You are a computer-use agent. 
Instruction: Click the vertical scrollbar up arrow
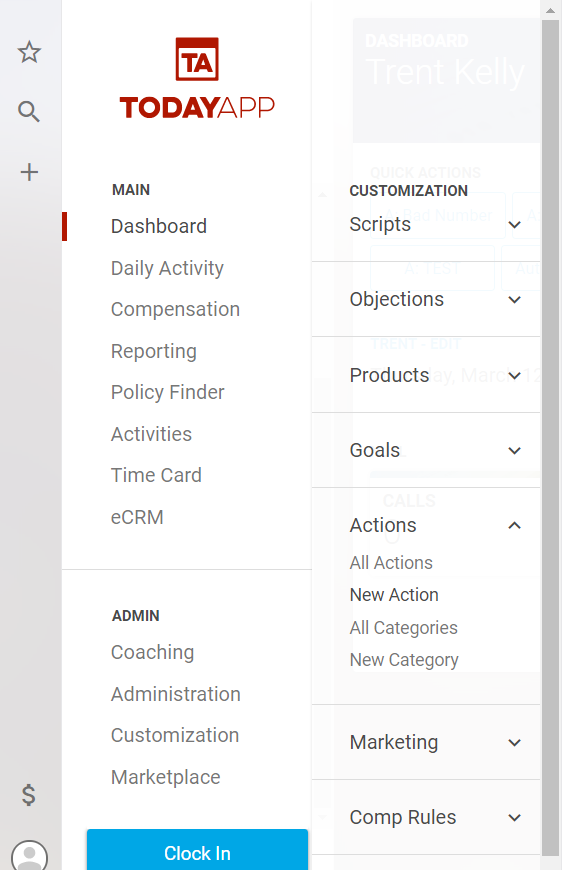pos(550,10)
